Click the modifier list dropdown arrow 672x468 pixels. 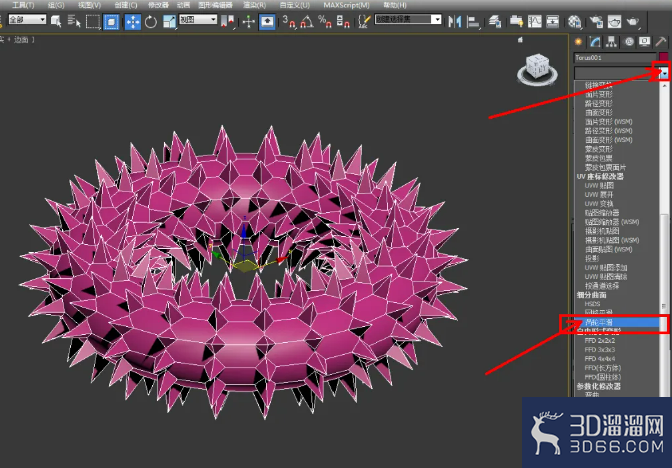coord(663,73)
